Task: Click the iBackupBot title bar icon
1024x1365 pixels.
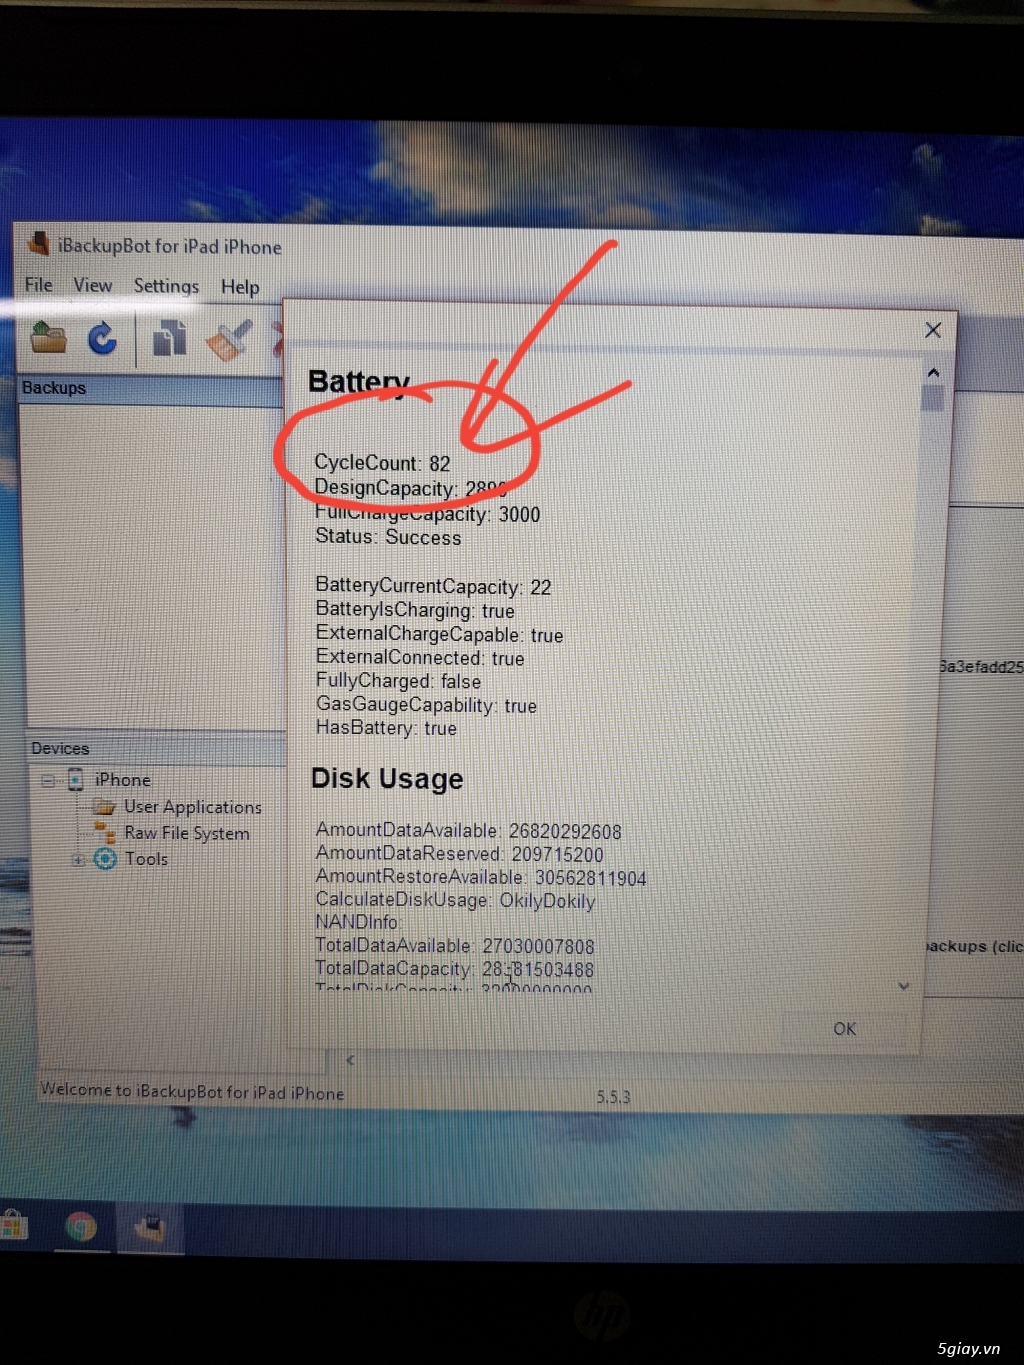Action: click(39, 243)
